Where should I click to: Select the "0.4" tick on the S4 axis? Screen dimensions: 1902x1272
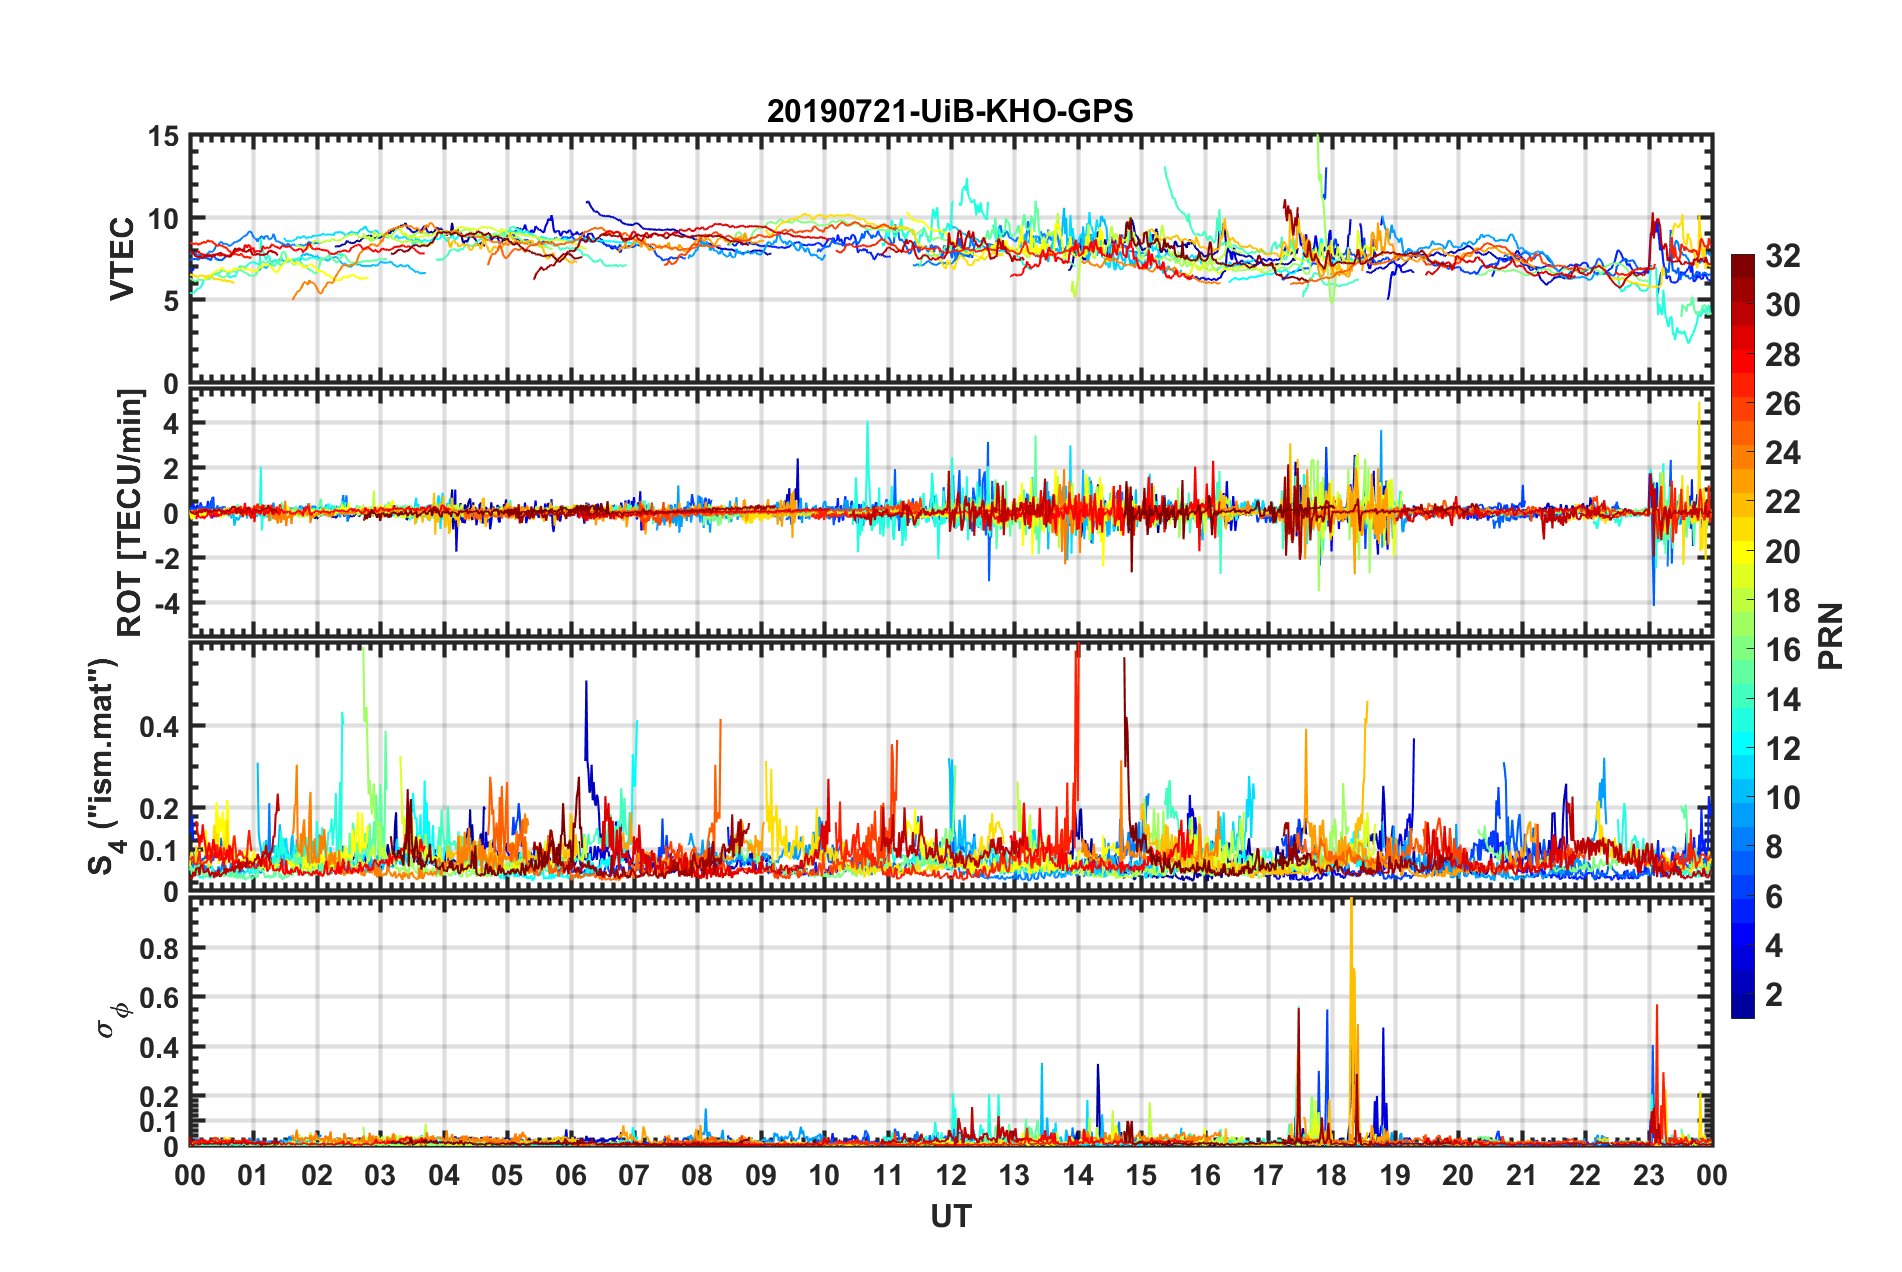coord(159,727)
